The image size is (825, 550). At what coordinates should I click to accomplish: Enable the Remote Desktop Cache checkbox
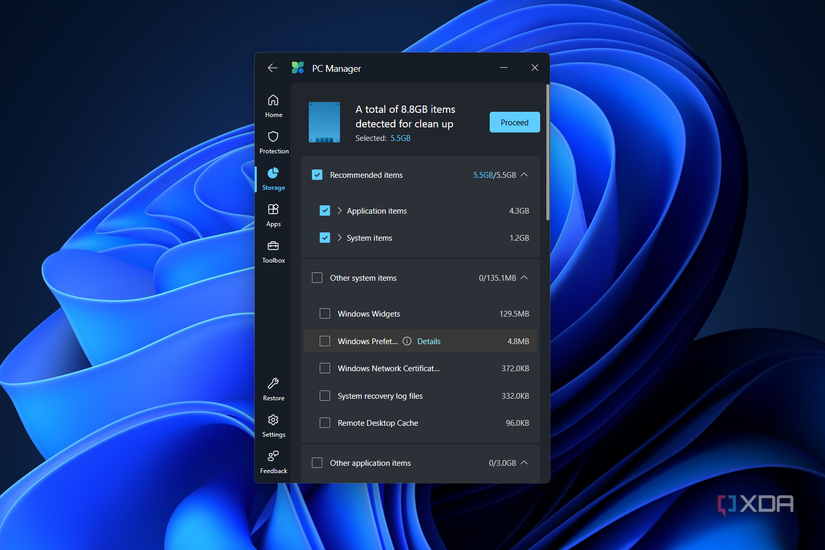coord(325,423)
